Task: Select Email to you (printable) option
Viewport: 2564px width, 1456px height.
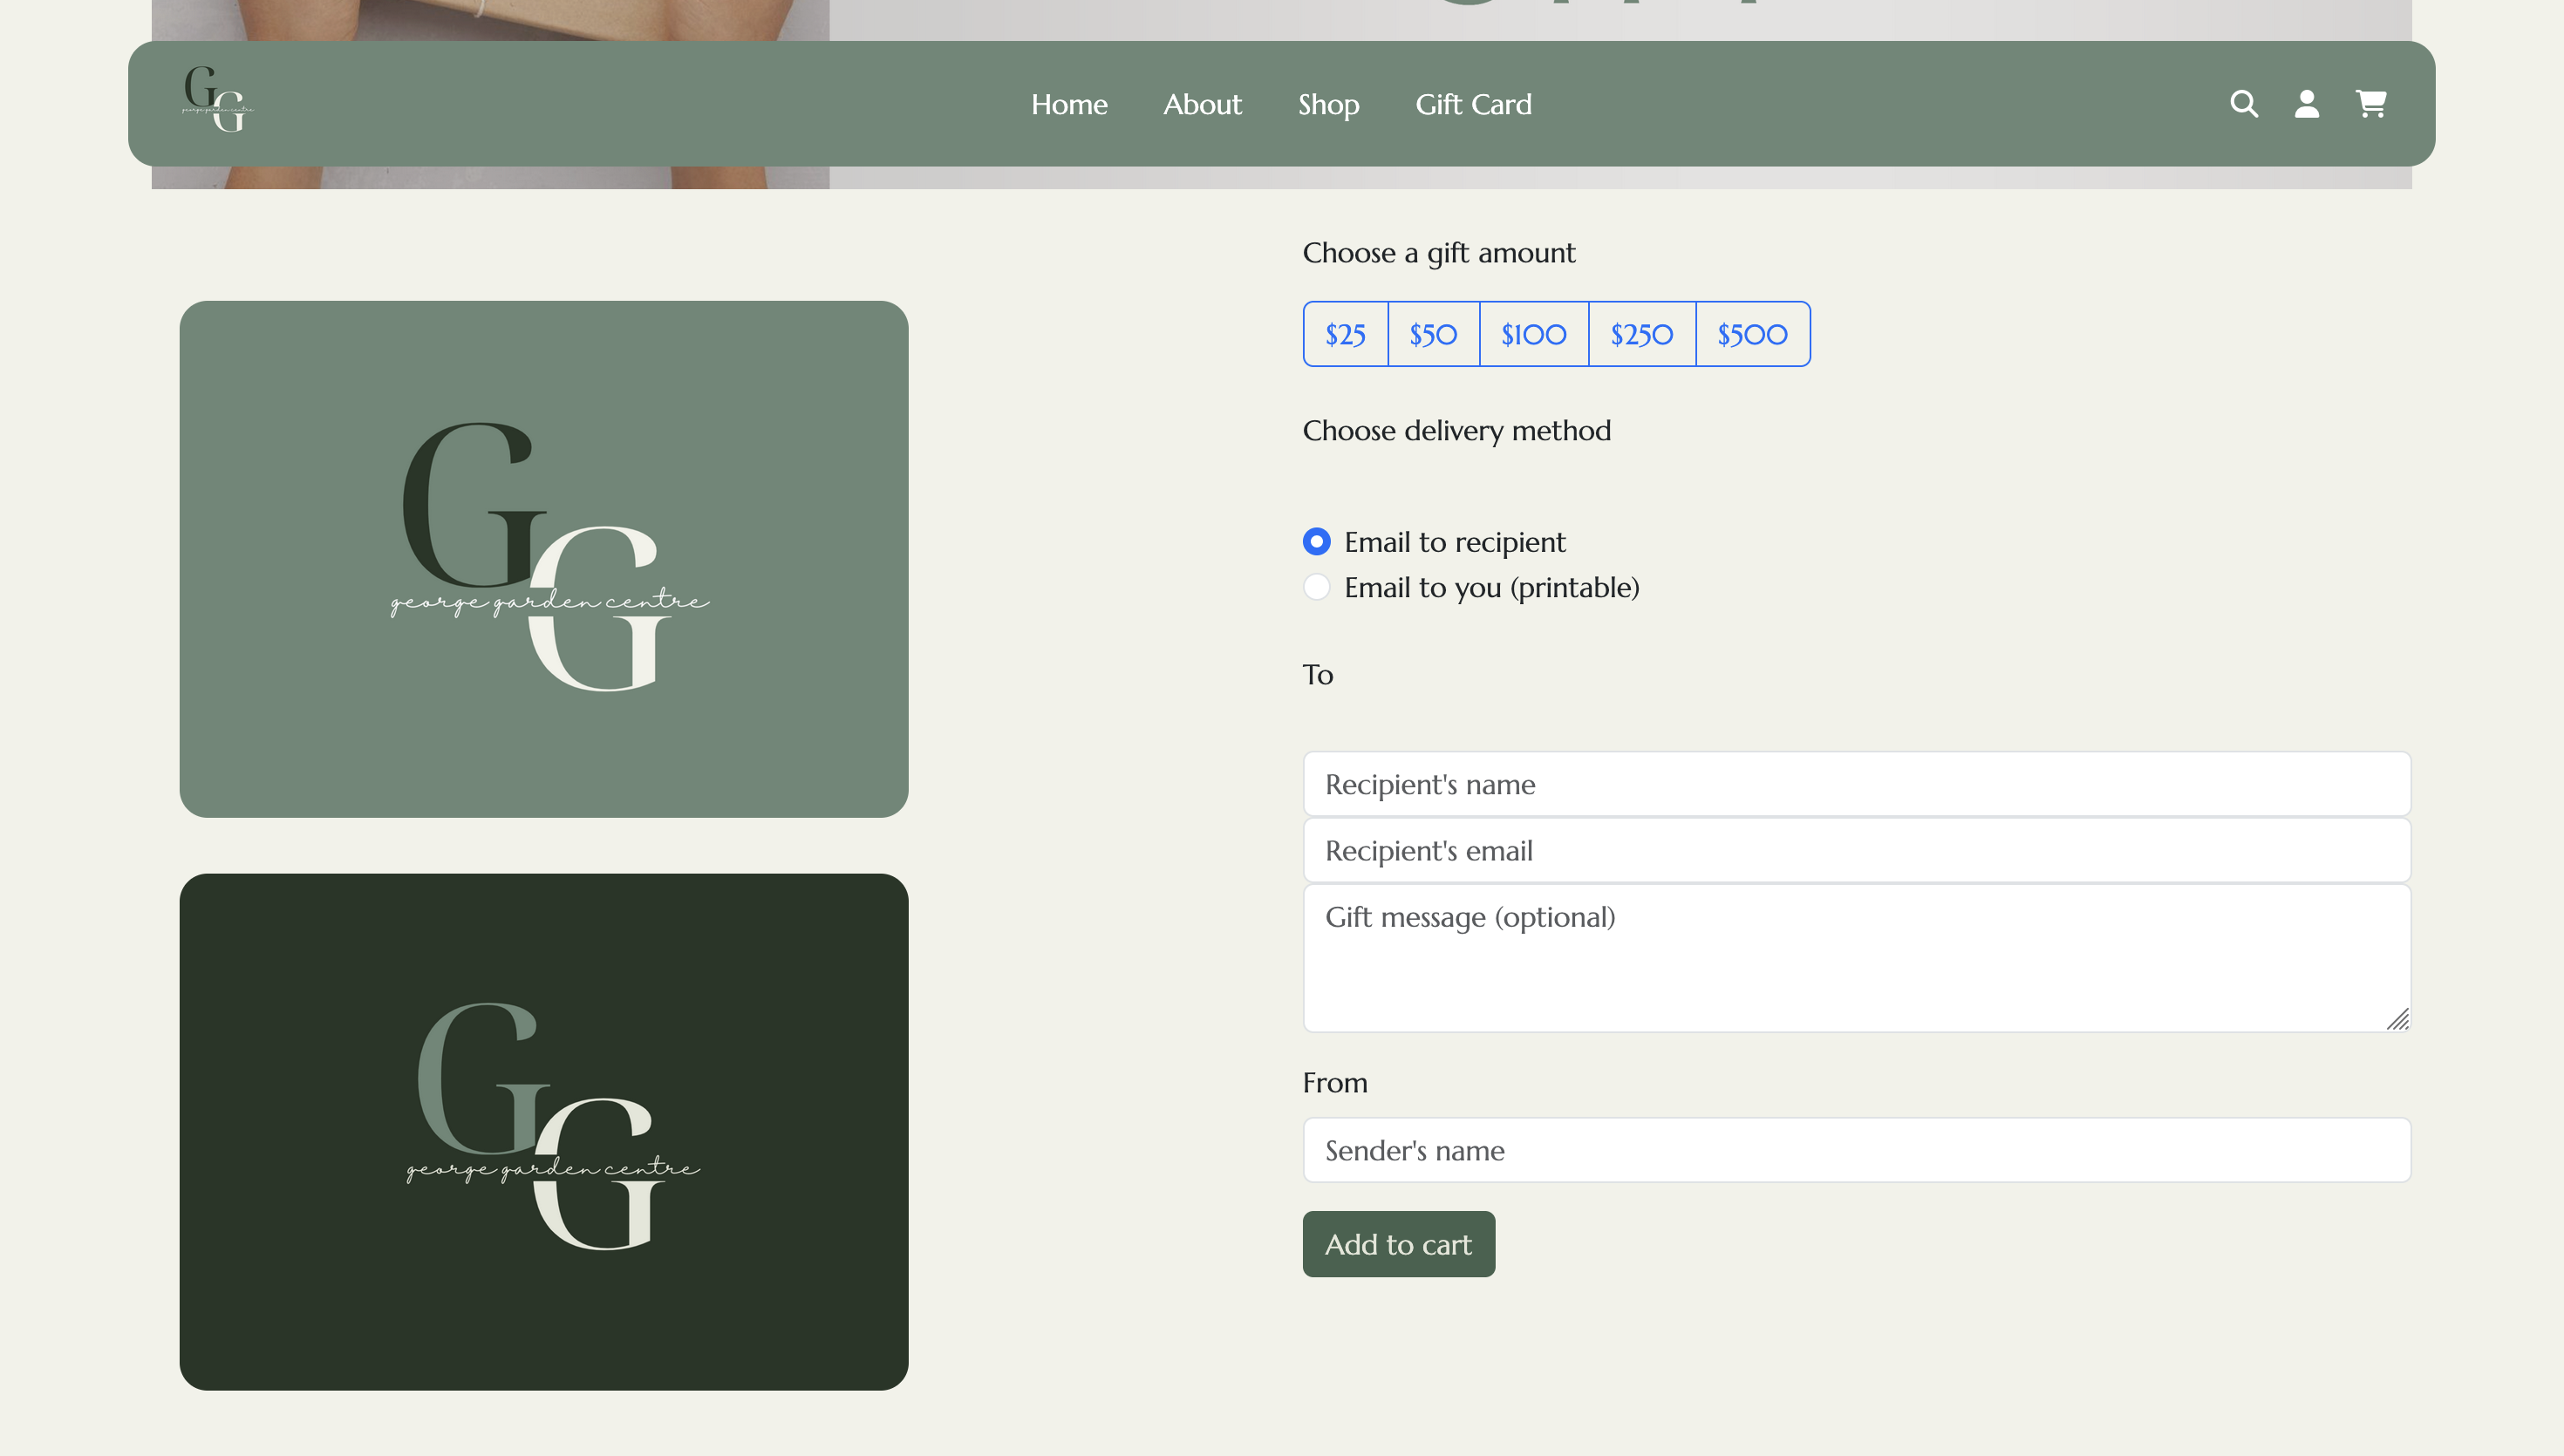Action: pos(1317,587)
